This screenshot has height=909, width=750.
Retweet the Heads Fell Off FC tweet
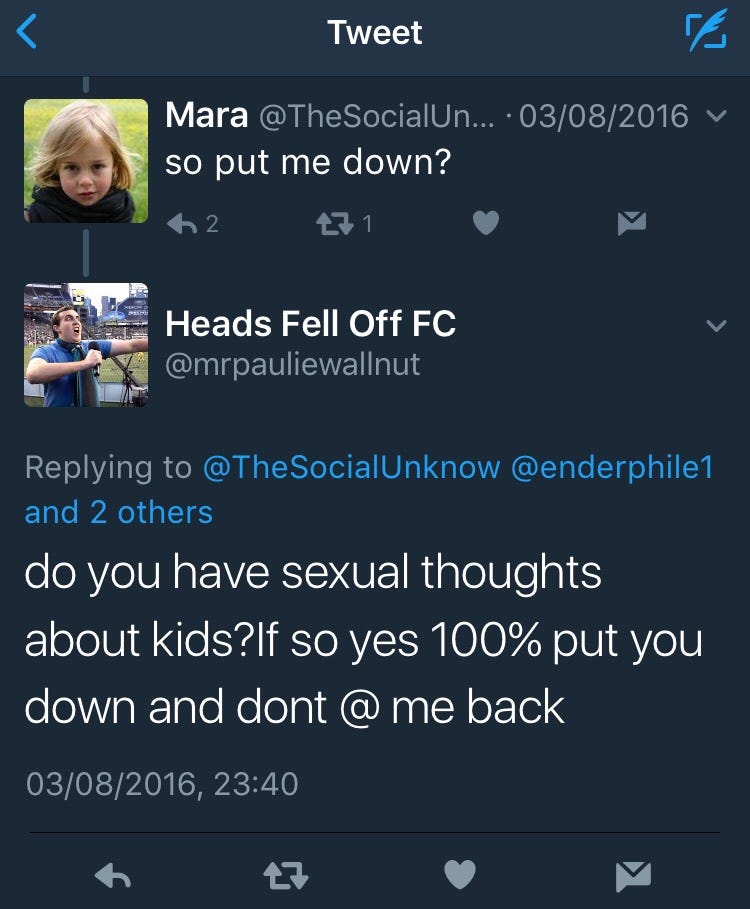pos(285,875)
